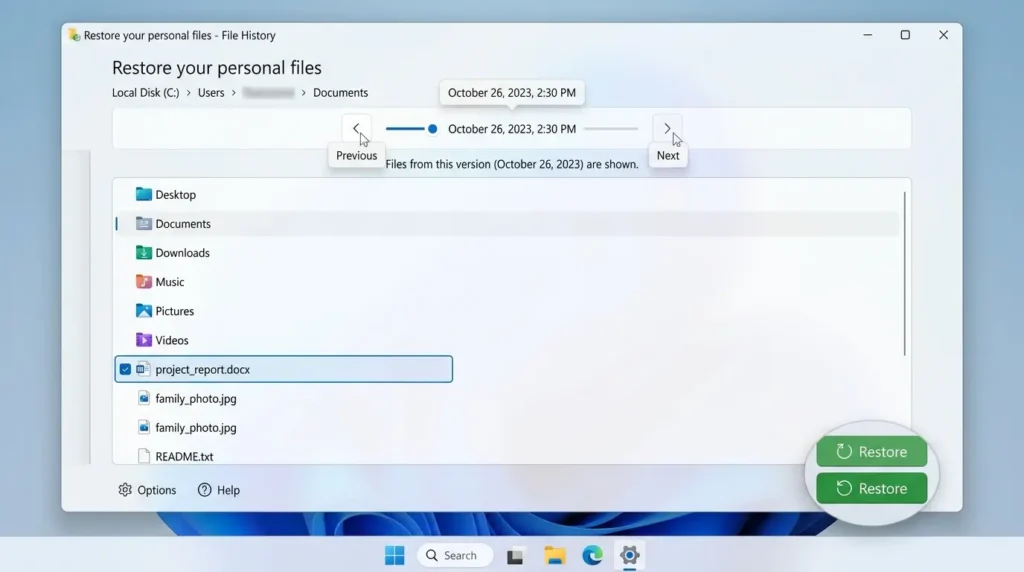Click the 'Files from this version' status text

(512, 165)
